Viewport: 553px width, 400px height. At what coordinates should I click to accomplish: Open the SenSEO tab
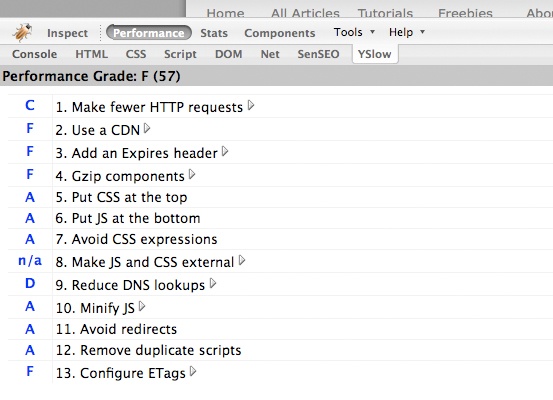[x=318, y=54]
